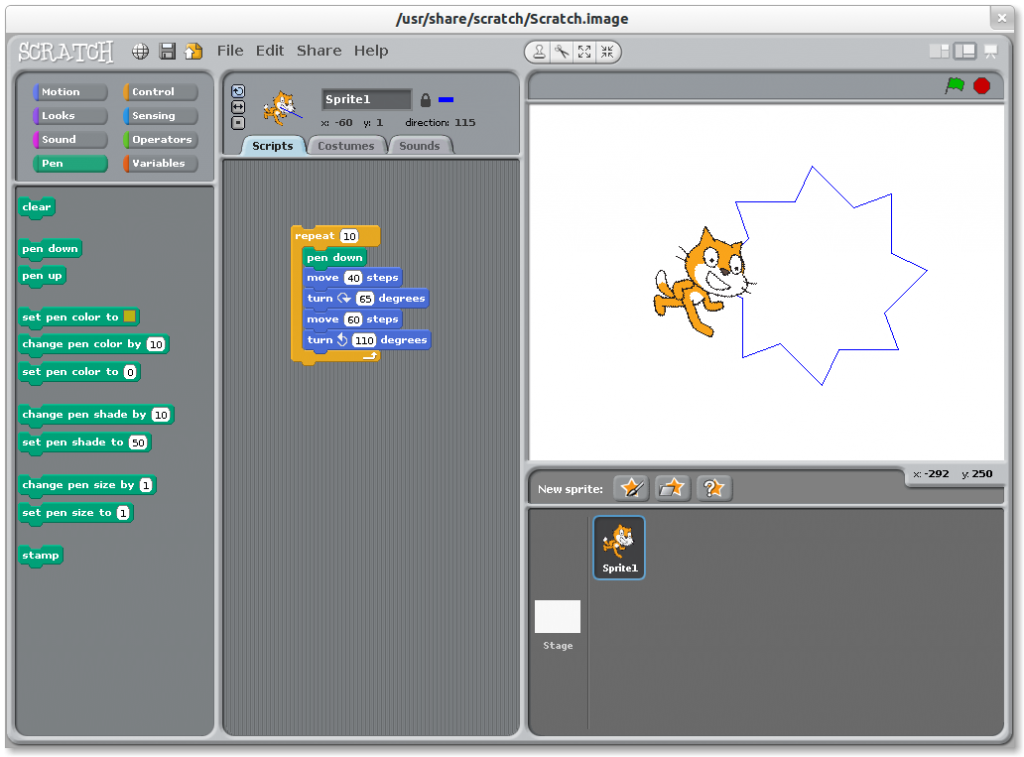Screen dimensions: 1024x757
Task: Select the Grow sprite tool
Action: point(583,50)
